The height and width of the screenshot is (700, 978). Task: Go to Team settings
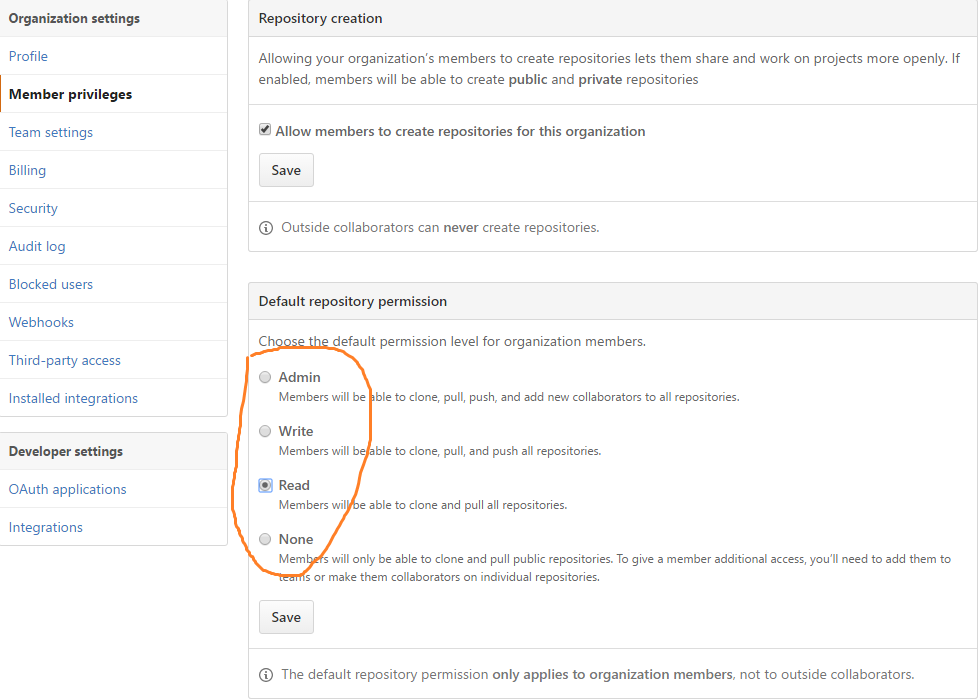click(51, 132)
